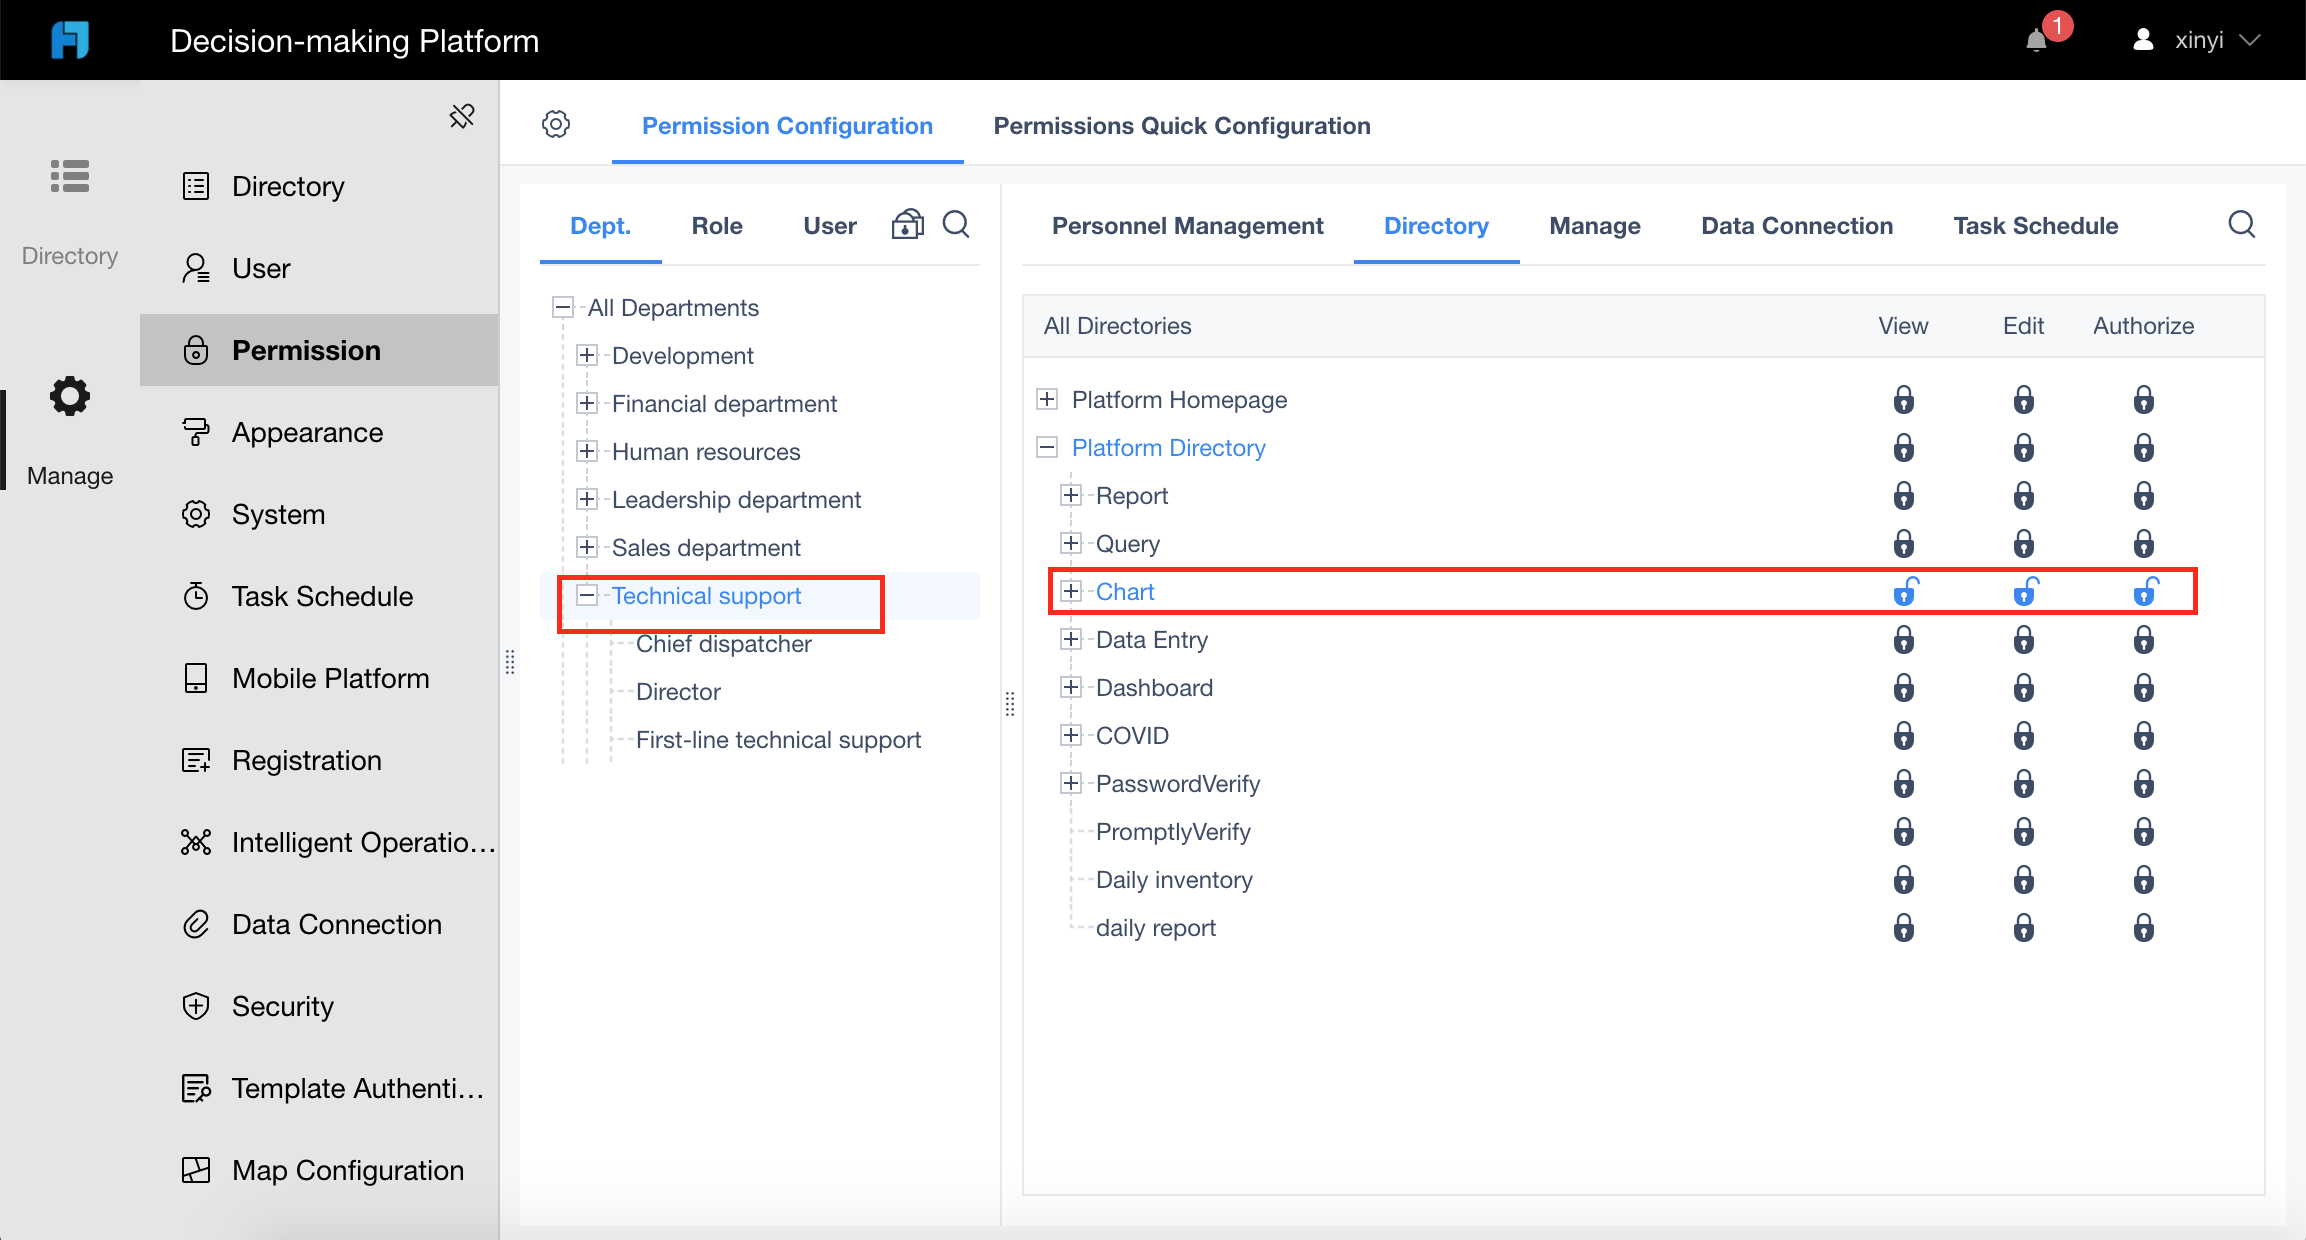Collapse the Platform Directory node
2306x1240 pixels.
(x=1047, y=447)
